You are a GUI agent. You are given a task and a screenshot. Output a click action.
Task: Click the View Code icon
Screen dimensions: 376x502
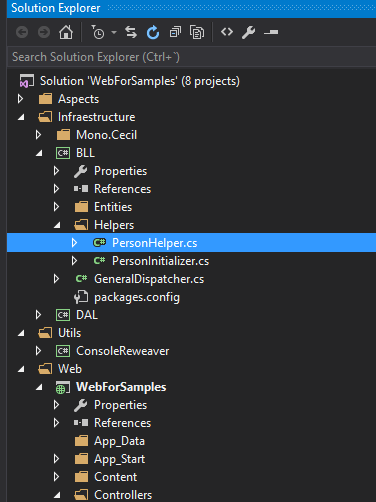pos(227,32)
